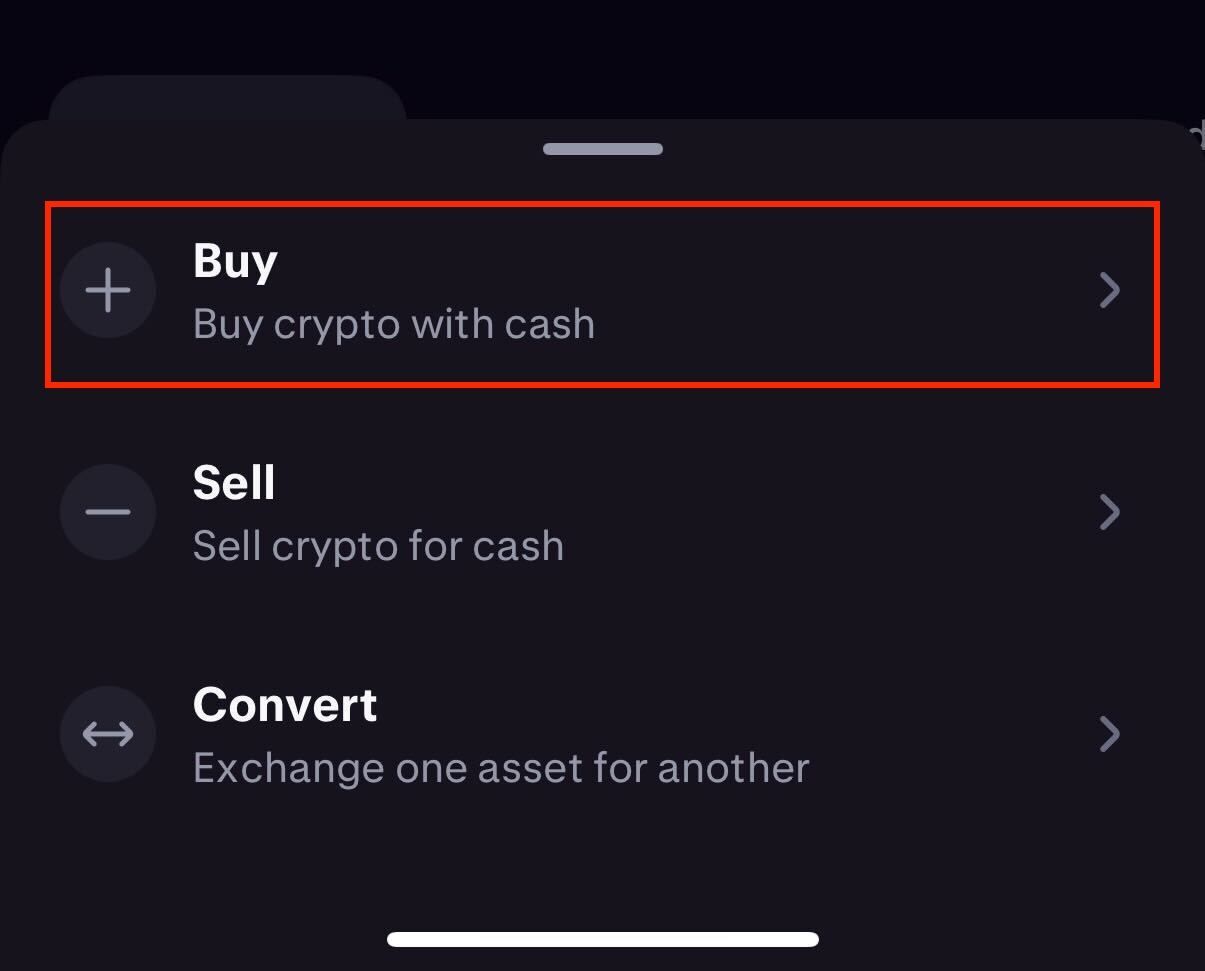This screenshot has width=1205, height=971.
Task: Open the Sell option via its chevron
Action: [1110, 512]
